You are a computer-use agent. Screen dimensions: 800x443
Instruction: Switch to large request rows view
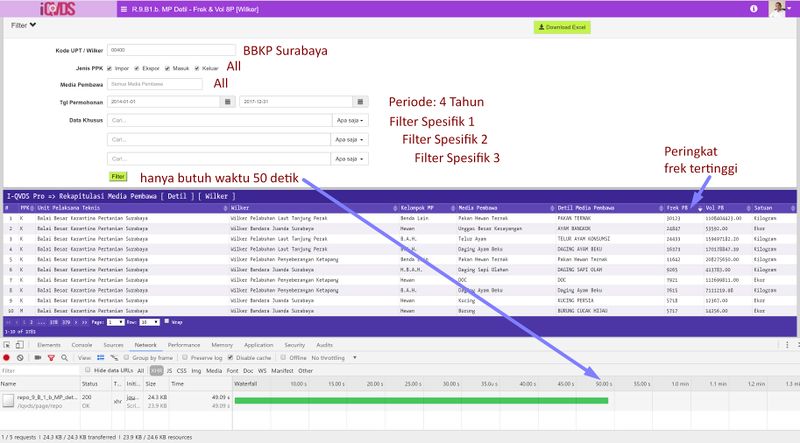(101, 358)
